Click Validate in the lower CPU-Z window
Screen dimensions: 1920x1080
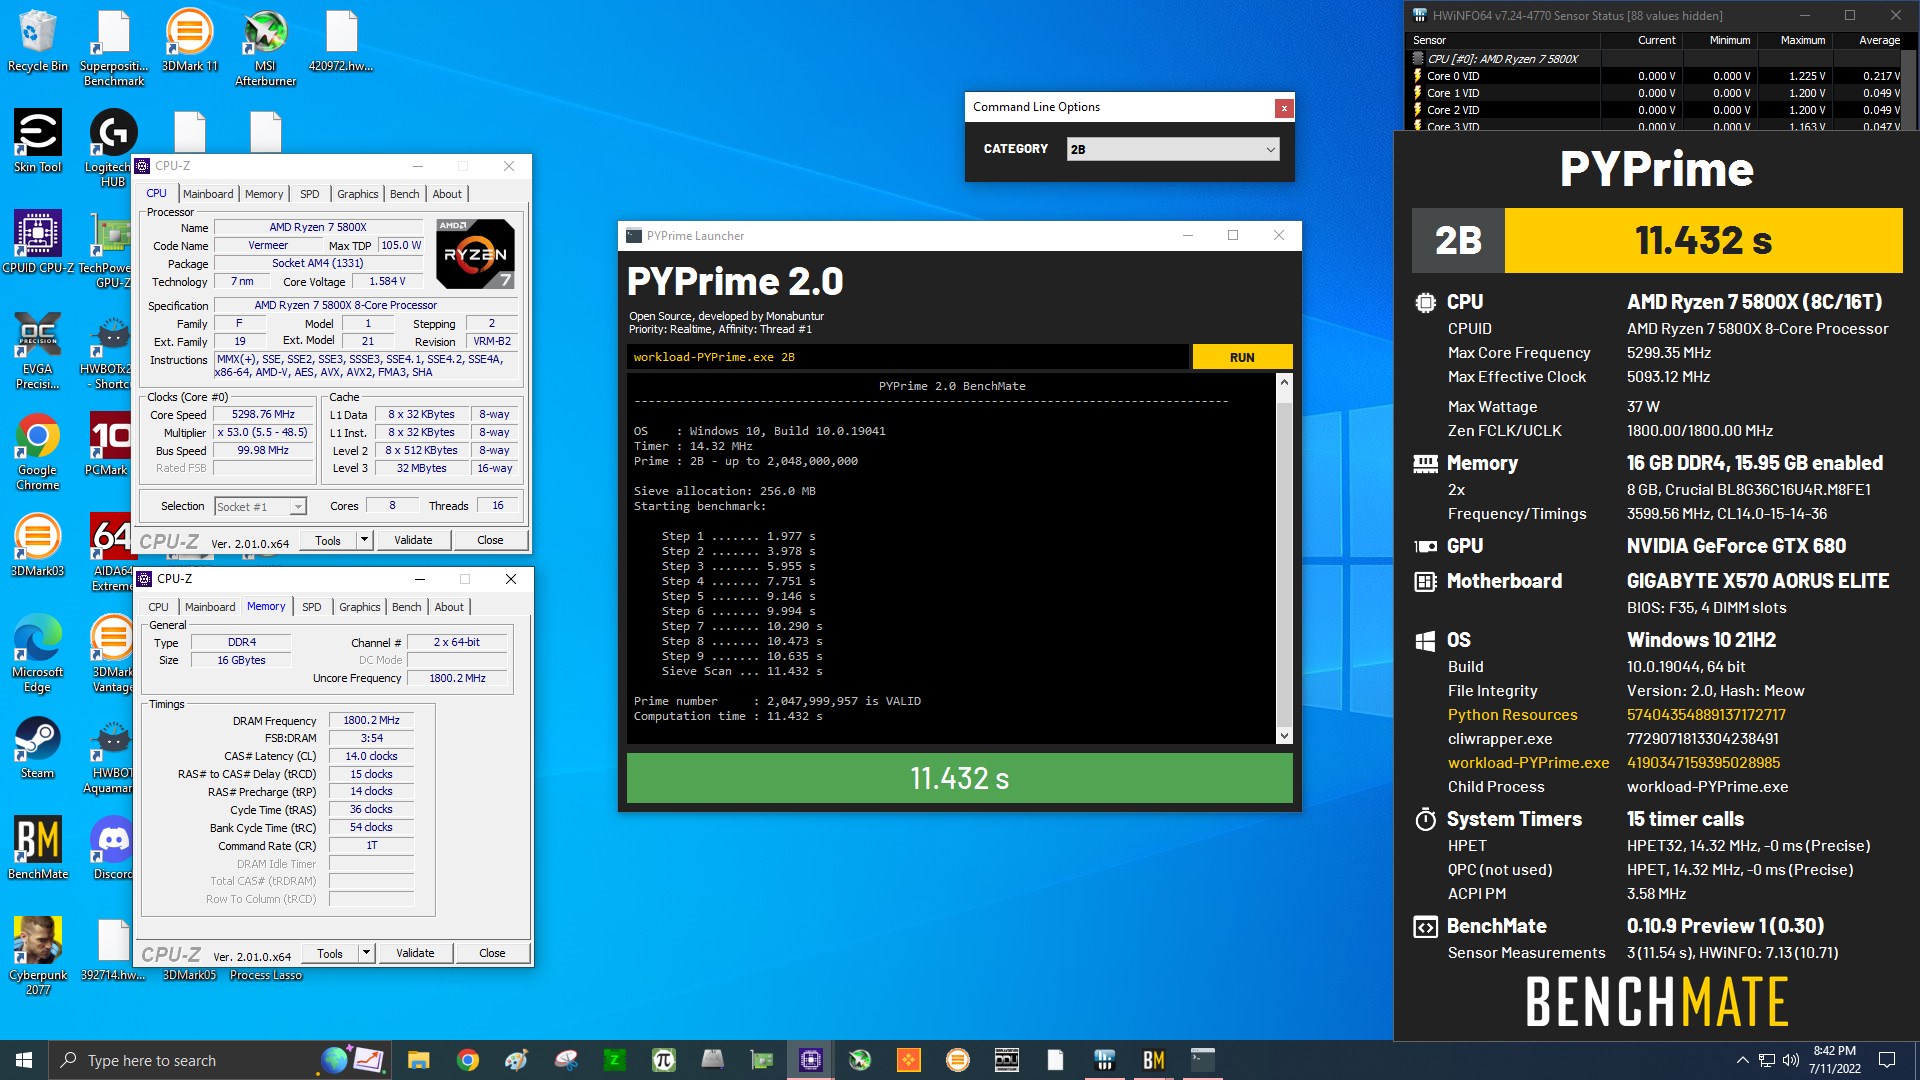[x=415, y=953]
